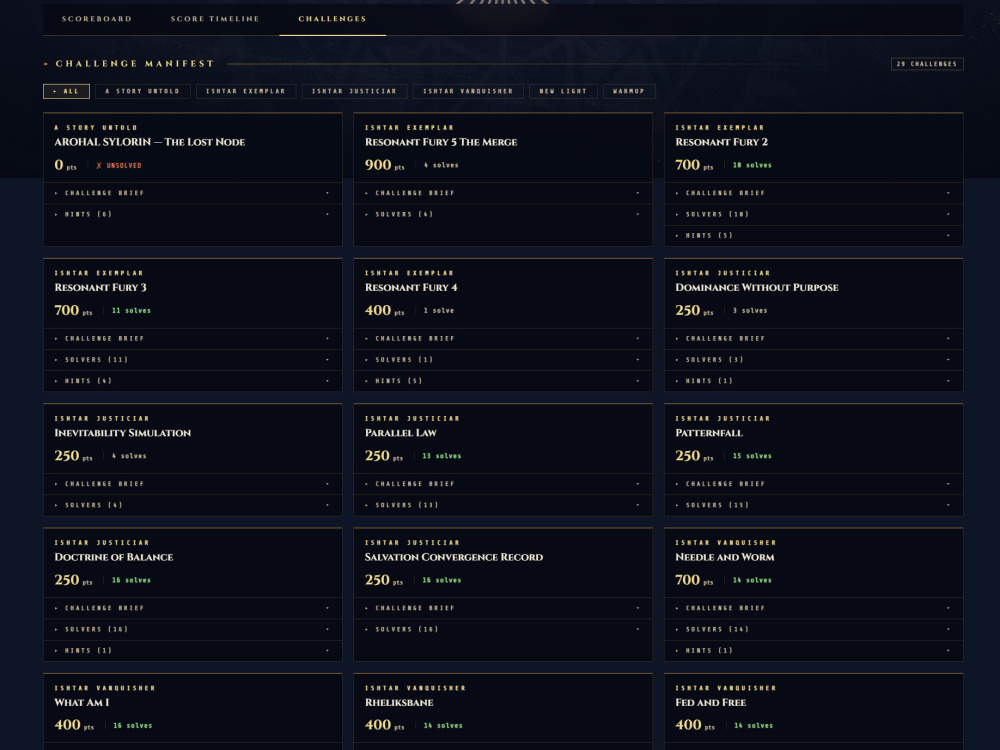Click the Needle and Worm title
The image size is (1000, 750).
point(724,557)
